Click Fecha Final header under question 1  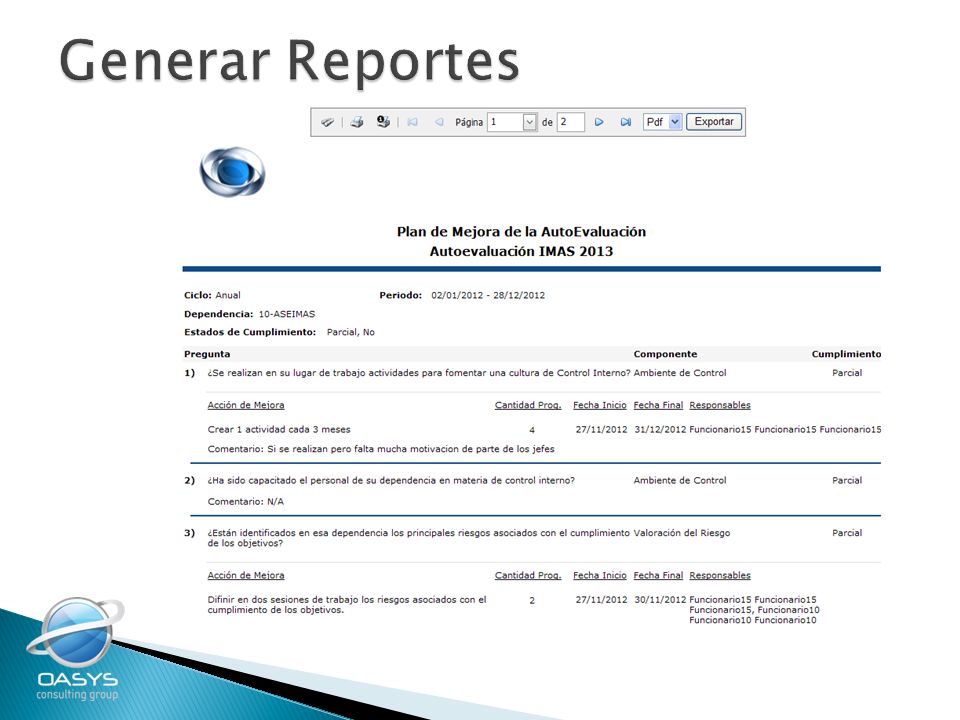pos(658,405)
